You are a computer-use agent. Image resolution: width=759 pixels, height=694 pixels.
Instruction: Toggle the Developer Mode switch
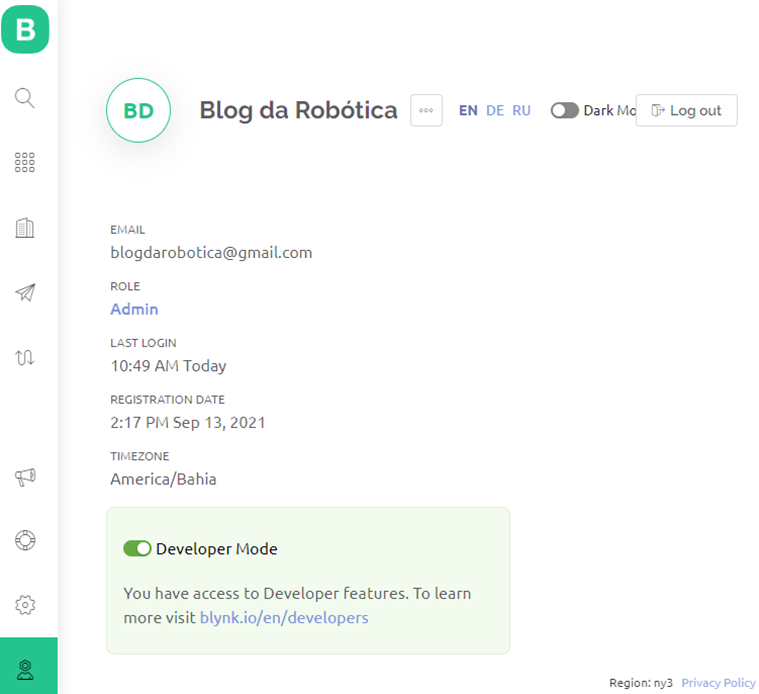(137, 548)
